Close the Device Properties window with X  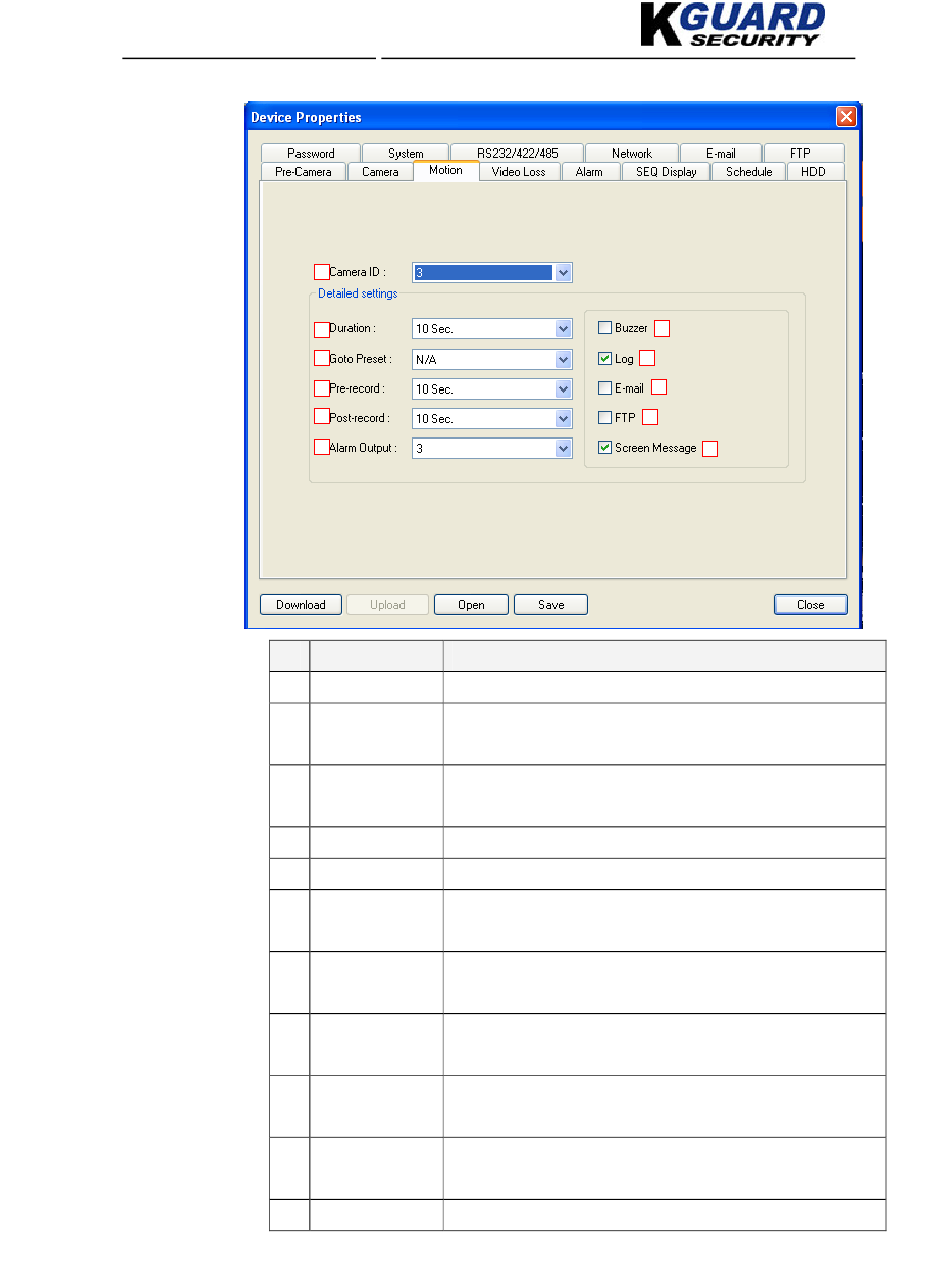point(846,117)
